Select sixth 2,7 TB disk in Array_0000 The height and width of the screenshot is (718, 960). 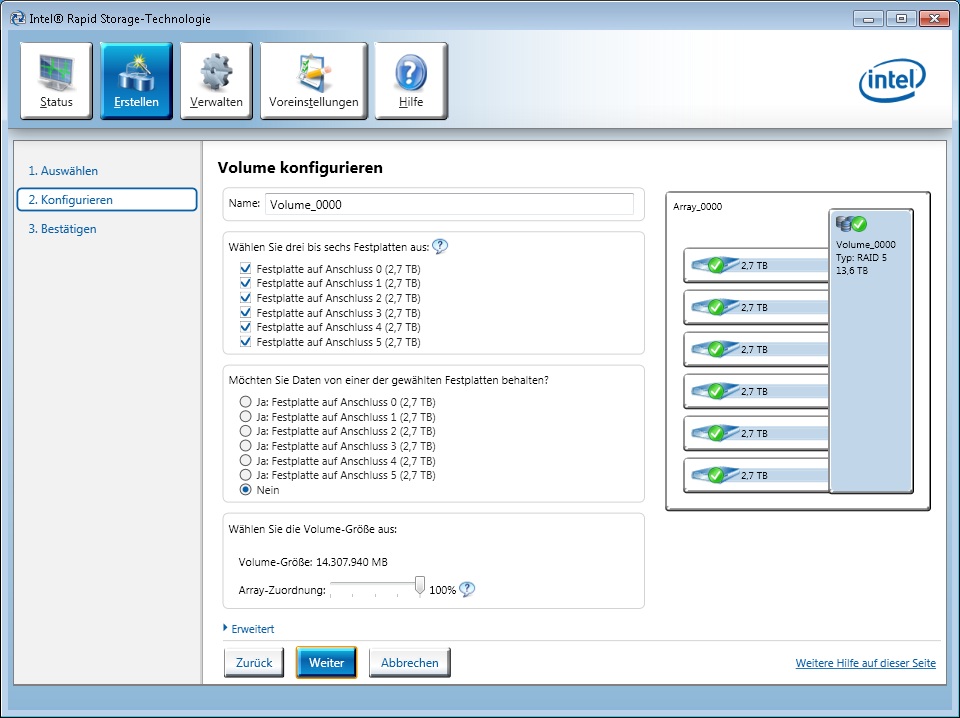(756, 475)
